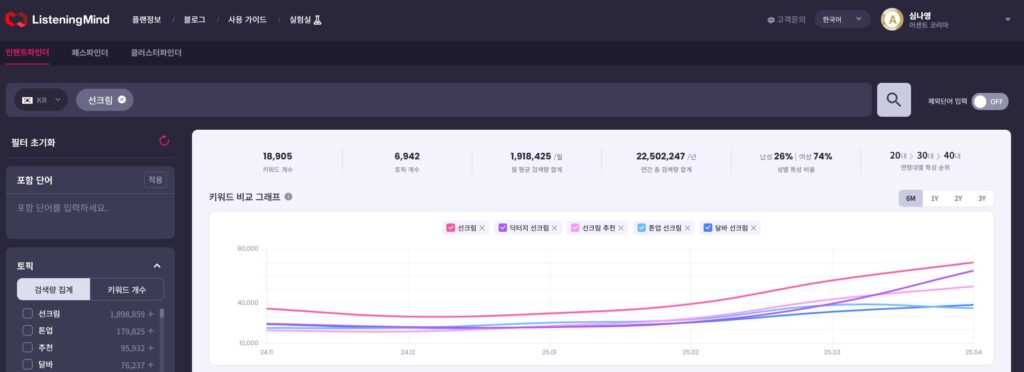The width and height of the screenshot is (1024, 372).
Task: Toggle the 제외단어 입력 OFF switch
Action: click(x=989, y=101)
